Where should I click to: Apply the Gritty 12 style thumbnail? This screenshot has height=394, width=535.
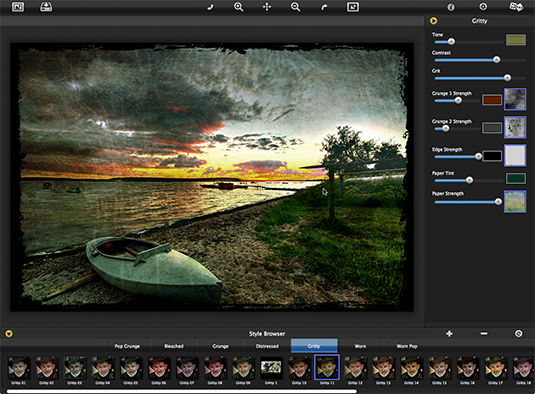[x=355, y=368]
